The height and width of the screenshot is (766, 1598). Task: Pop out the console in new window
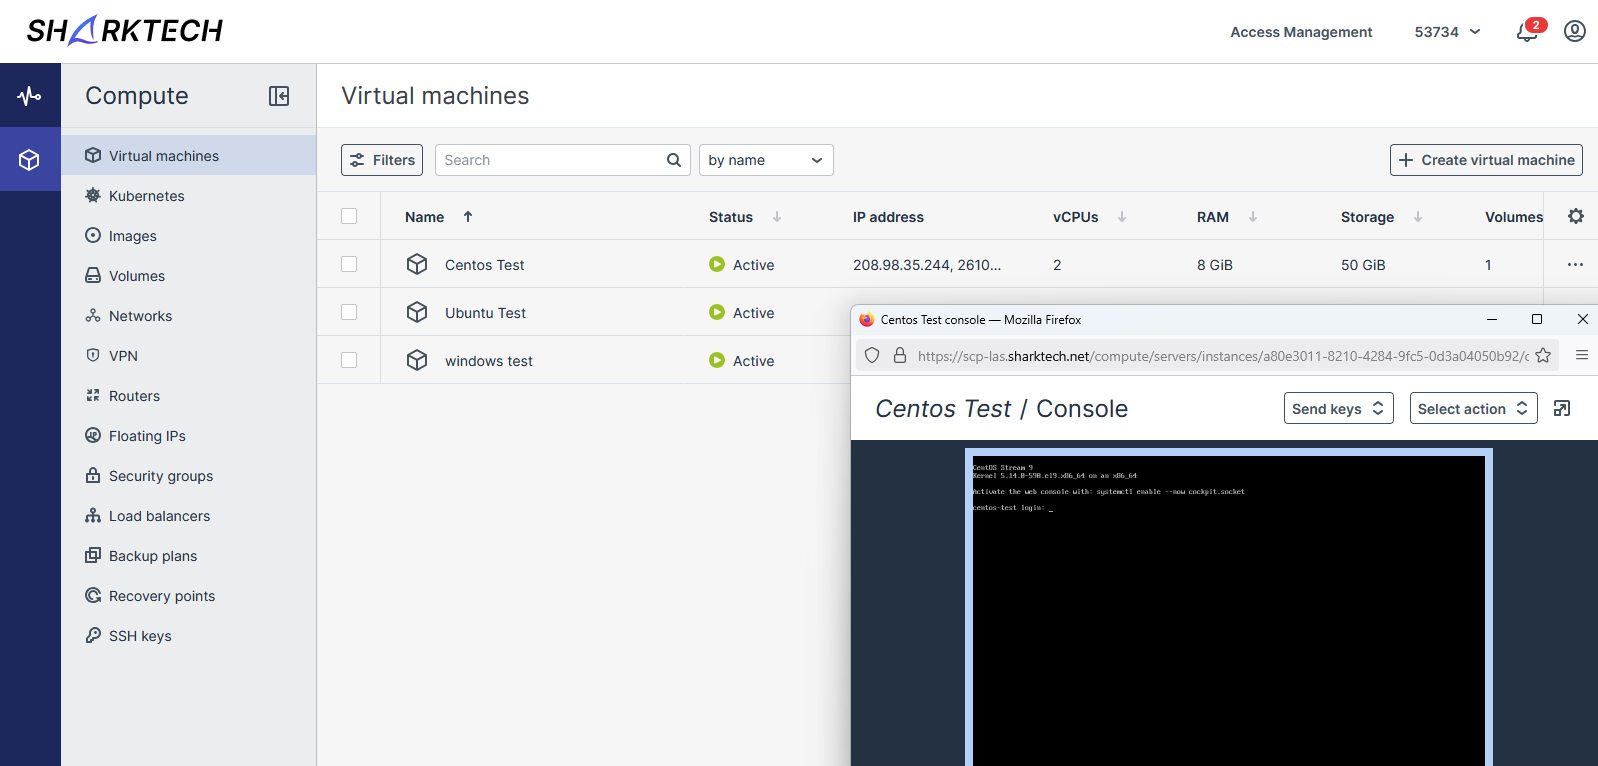coord(1561,409)
